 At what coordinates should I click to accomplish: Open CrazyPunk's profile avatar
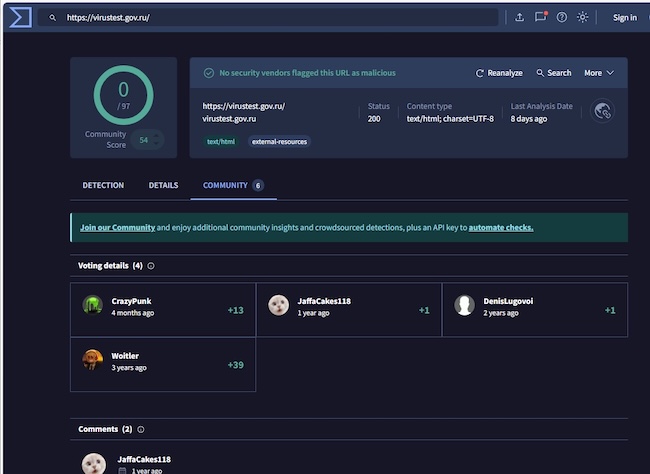tap(93, 306)
